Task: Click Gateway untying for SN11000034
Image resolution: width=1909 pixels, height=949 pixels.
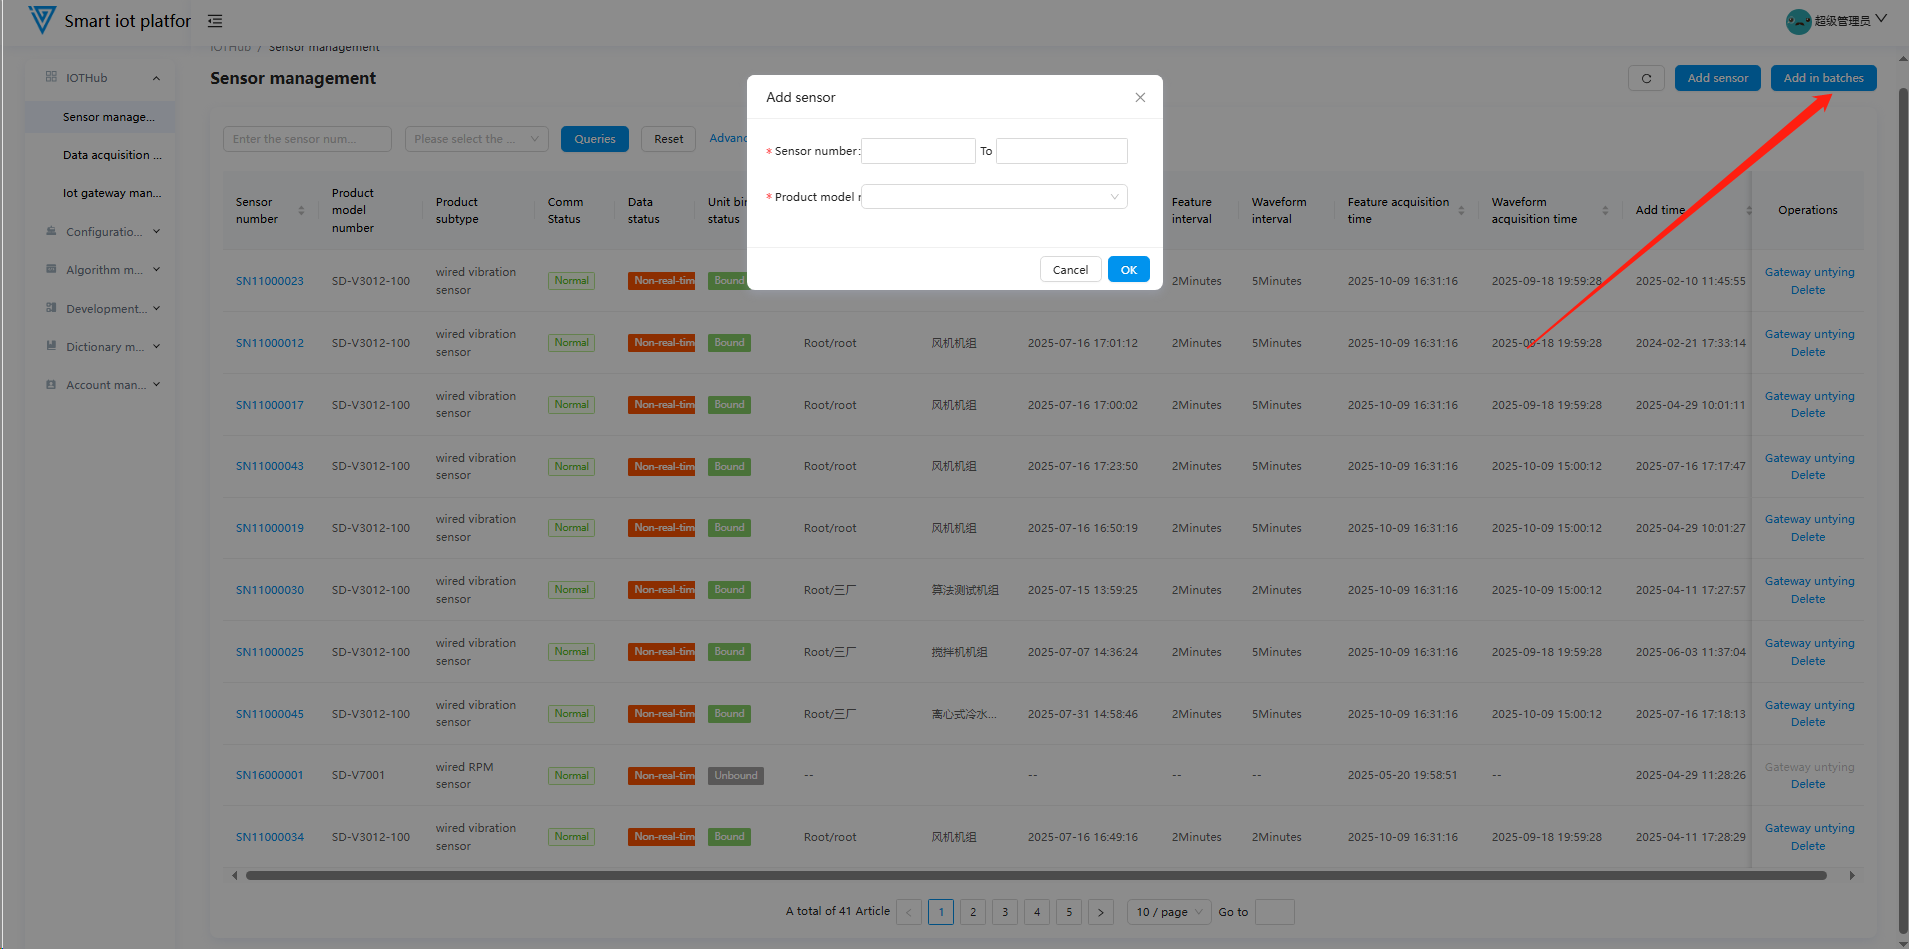Action: point(1809,828)
